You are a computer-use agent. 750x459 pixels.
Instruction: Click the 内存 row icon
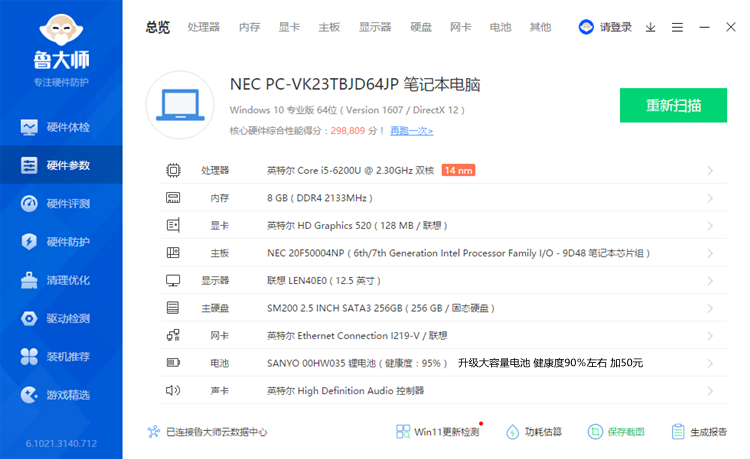173,198
